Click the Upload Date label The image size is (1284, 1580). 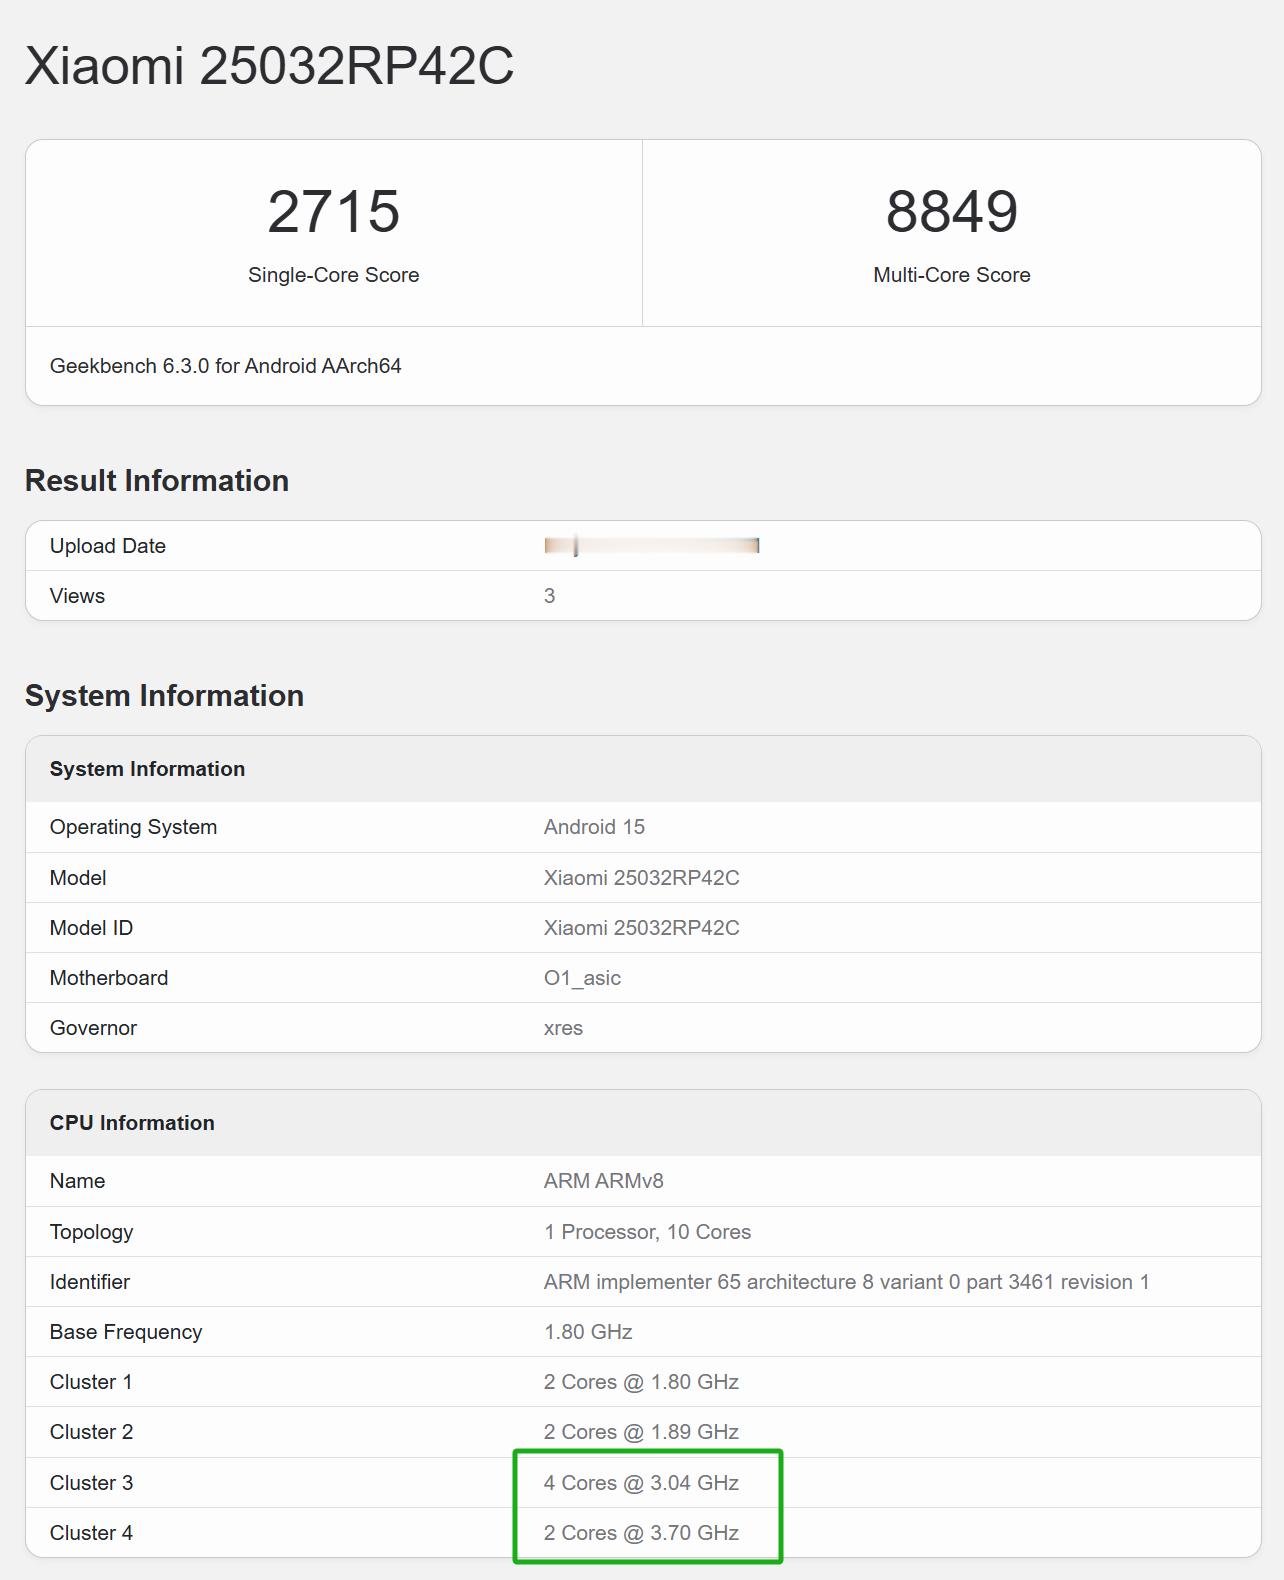(x=108, y=546)
